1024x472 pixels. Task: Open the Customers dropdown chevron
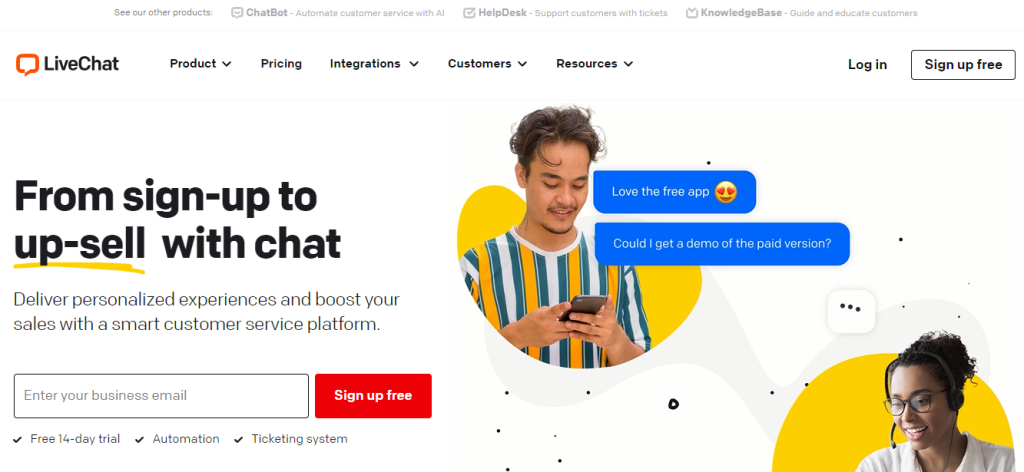[522, 64]
